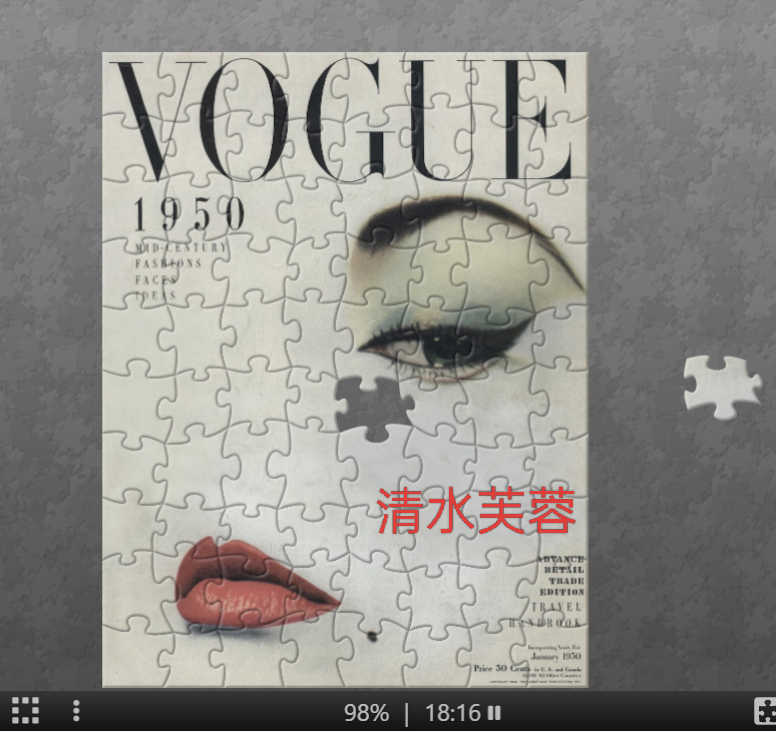776x732 pixels.
Task: Click the assembled Vogue puzzle image
Action: 345,369
